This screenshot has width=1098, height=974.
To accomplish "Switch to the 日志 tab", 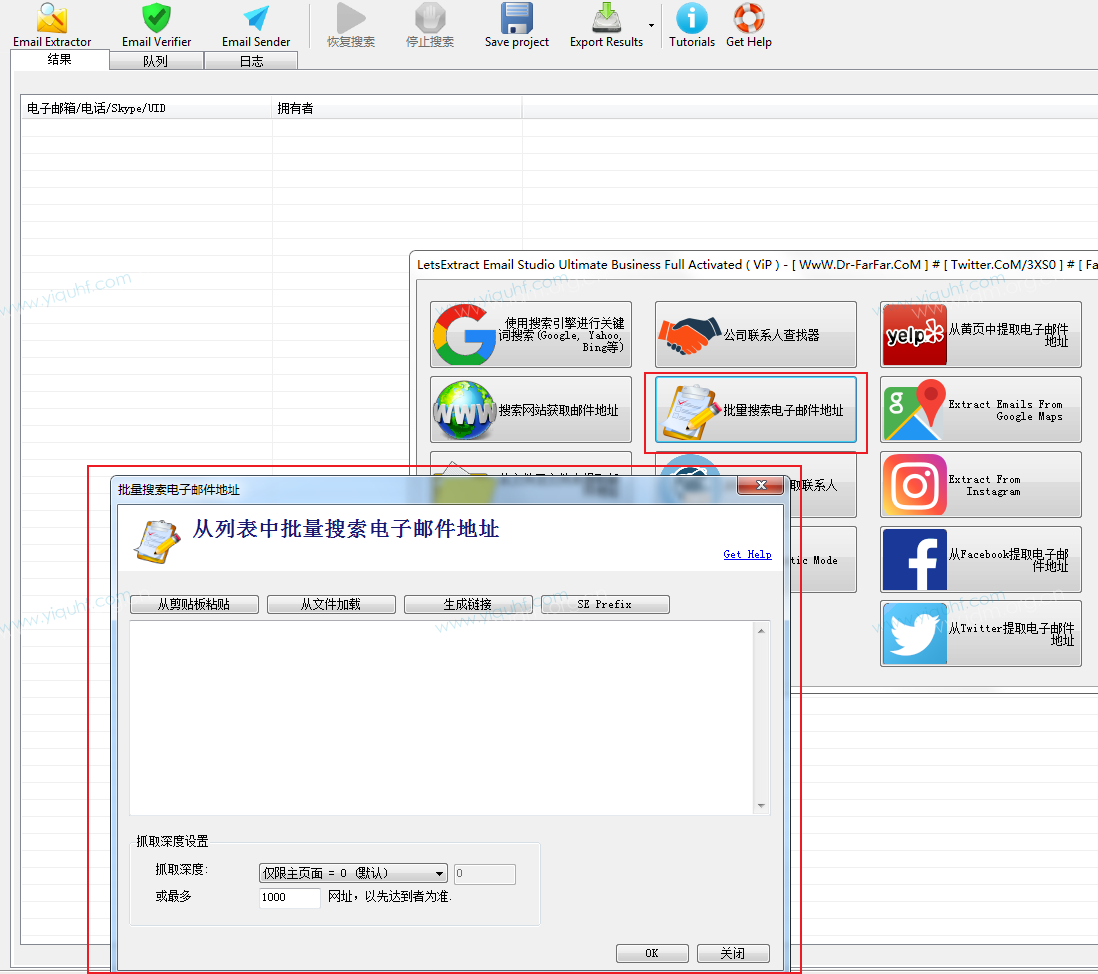I will coord(251,62).
